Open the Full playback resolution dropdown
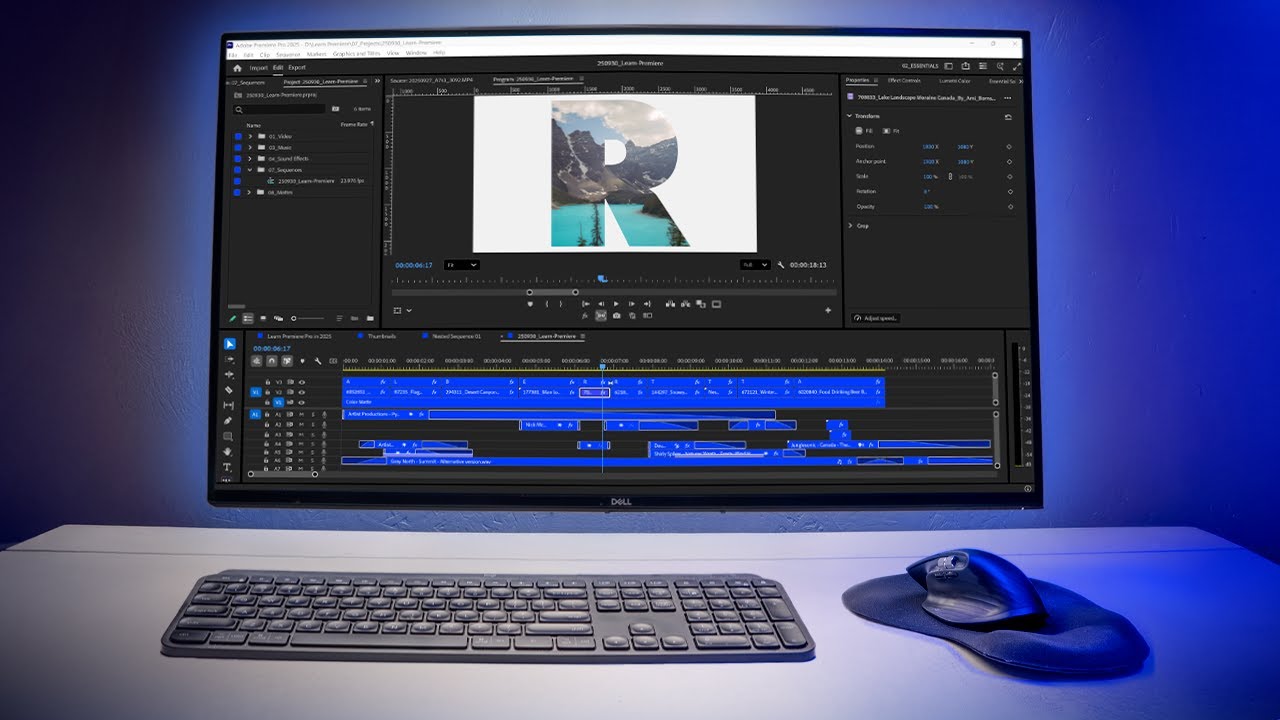This screenshot has height=720, width=1280. pyautogui.click(x=754, y=265)
